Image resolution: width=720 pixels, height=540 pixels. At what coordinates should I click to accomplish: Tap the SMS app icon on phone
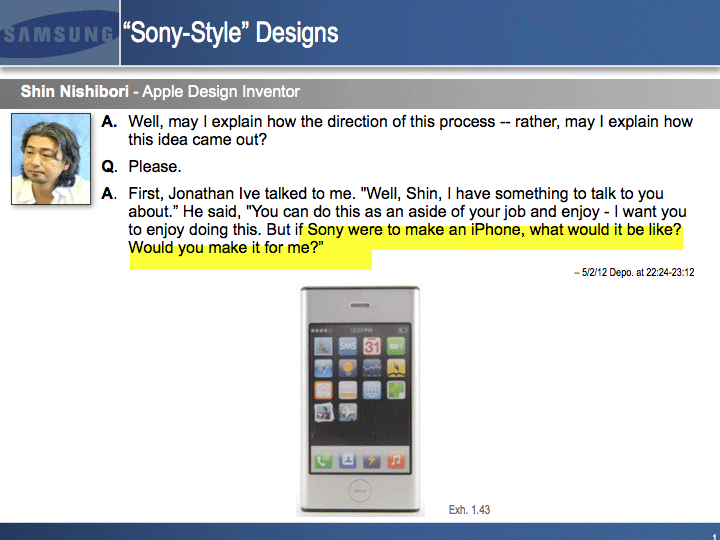click(x=347, y=347)
